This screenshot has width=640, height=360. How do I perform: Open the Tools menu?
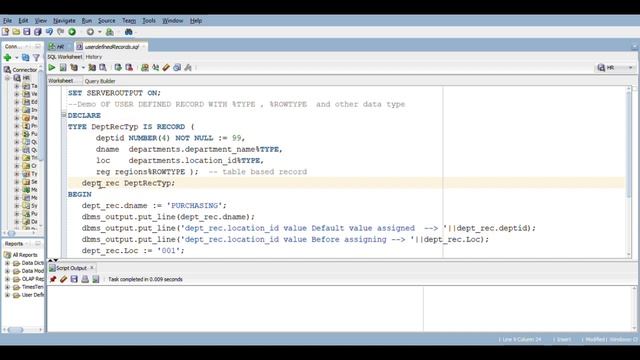[149, 20]
